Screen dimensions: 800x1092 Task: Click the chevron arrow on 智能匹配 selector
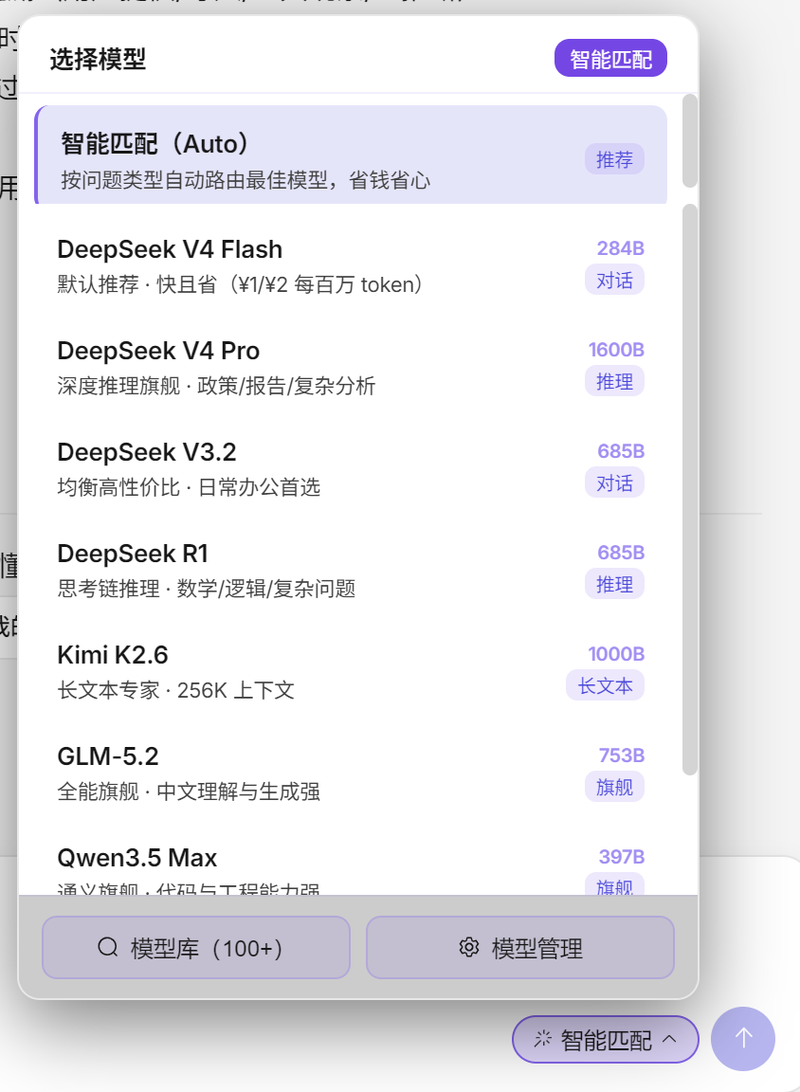[670, 1039]
